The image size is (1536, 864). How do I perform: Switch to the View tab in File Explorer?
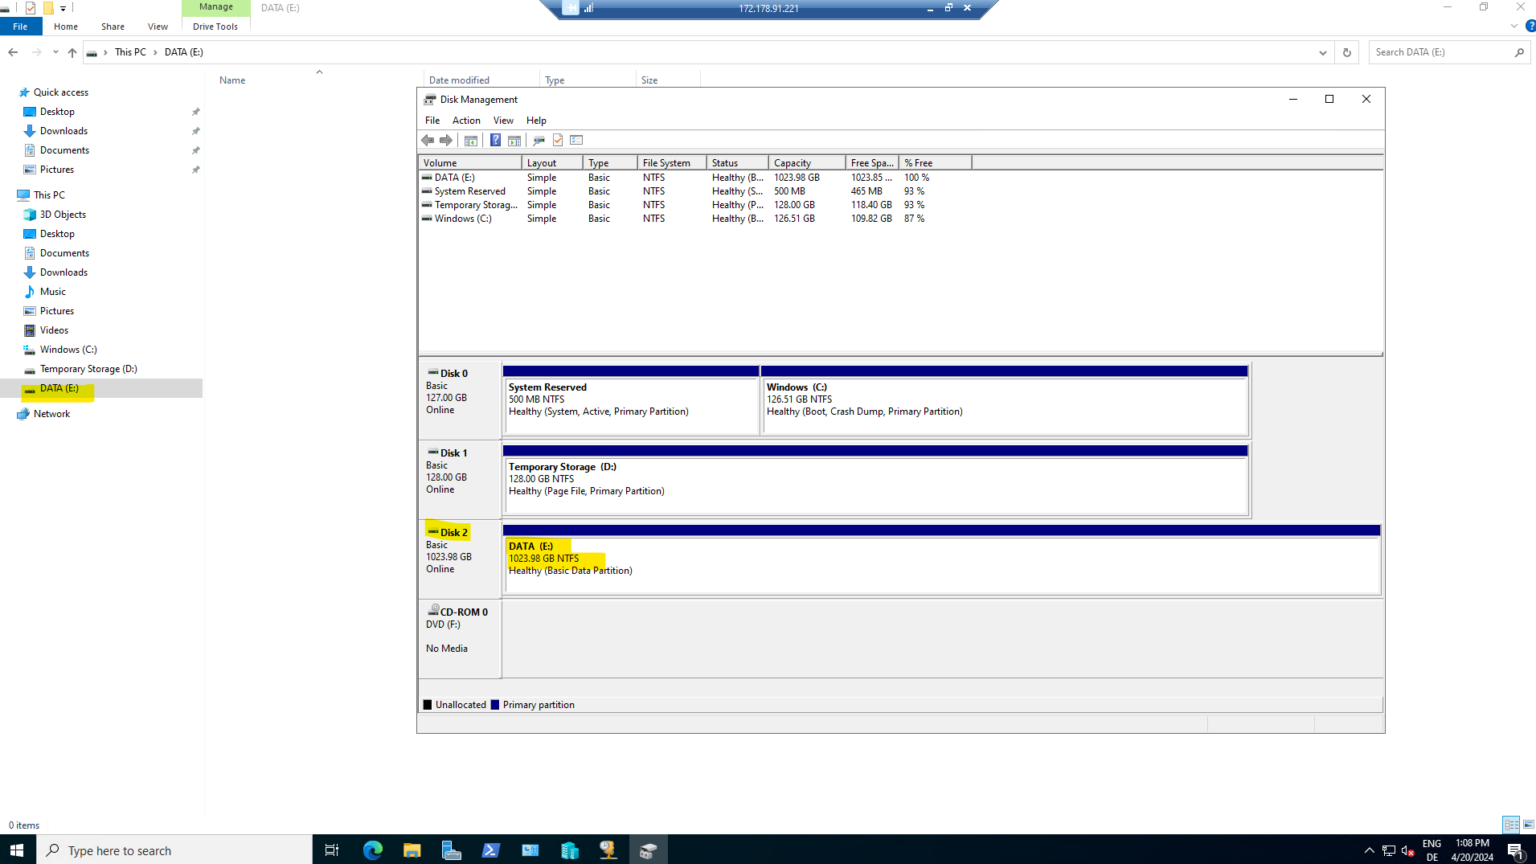pos(157,26)
